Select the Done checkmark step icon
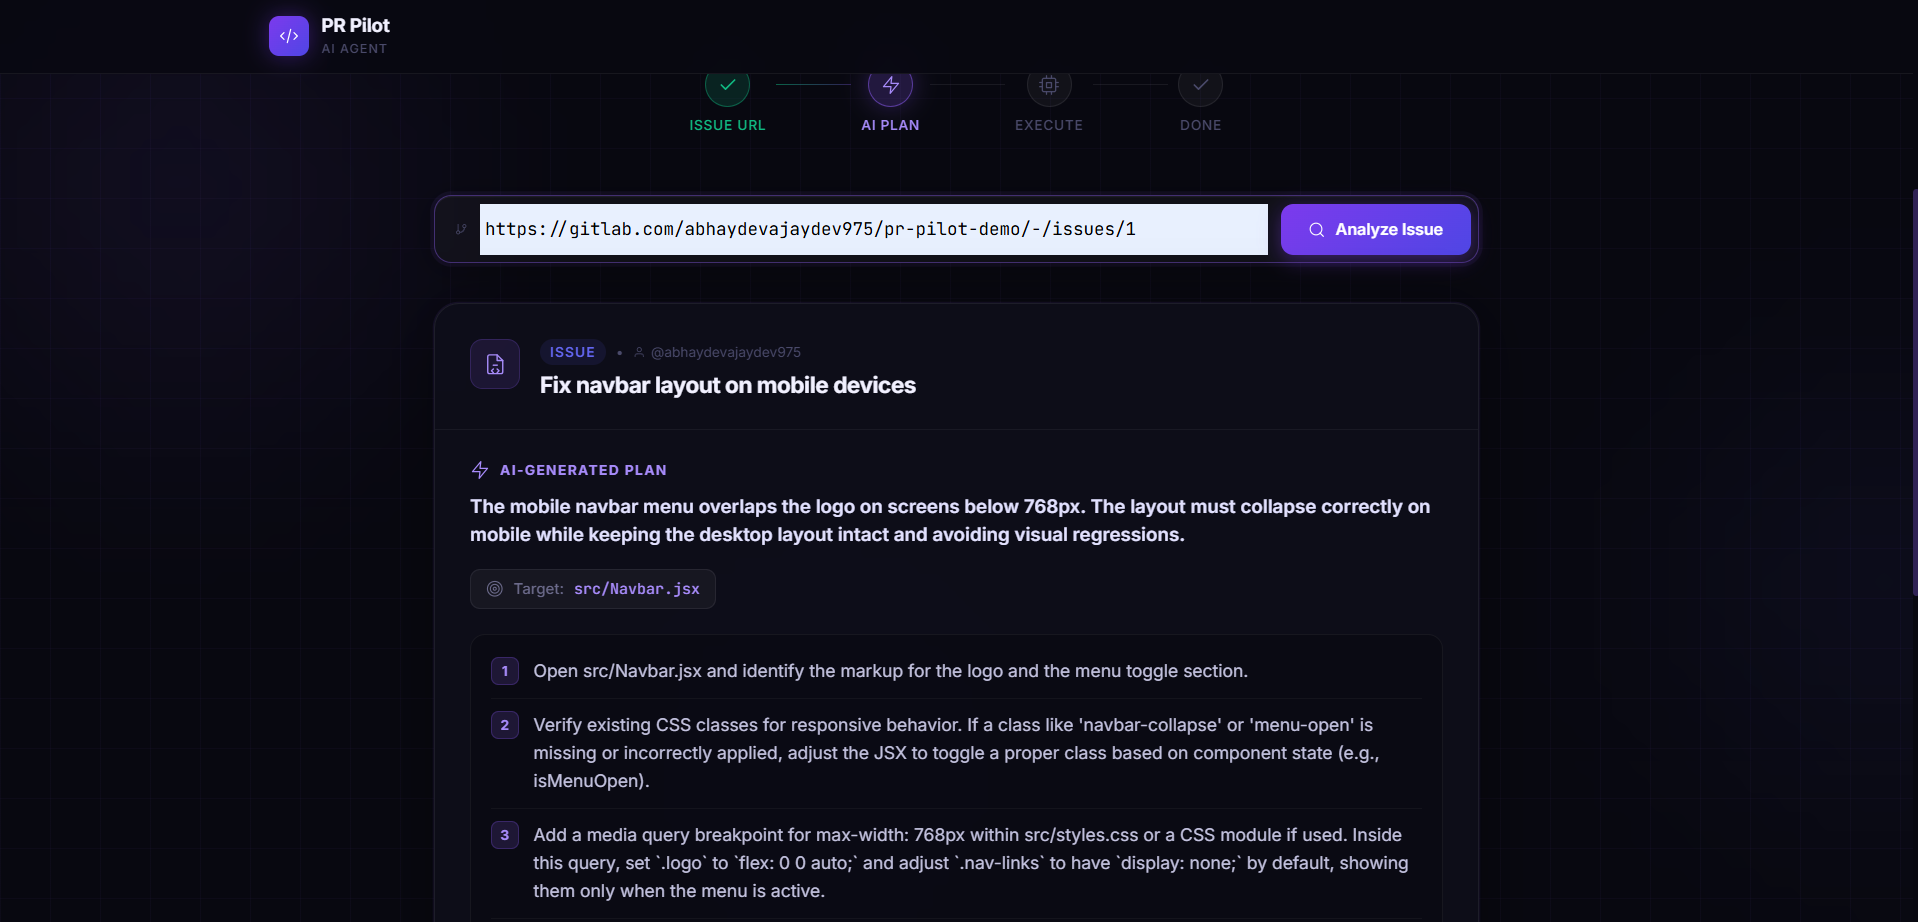This screenshot has width=1918, height=922. tap(1200, 86)
